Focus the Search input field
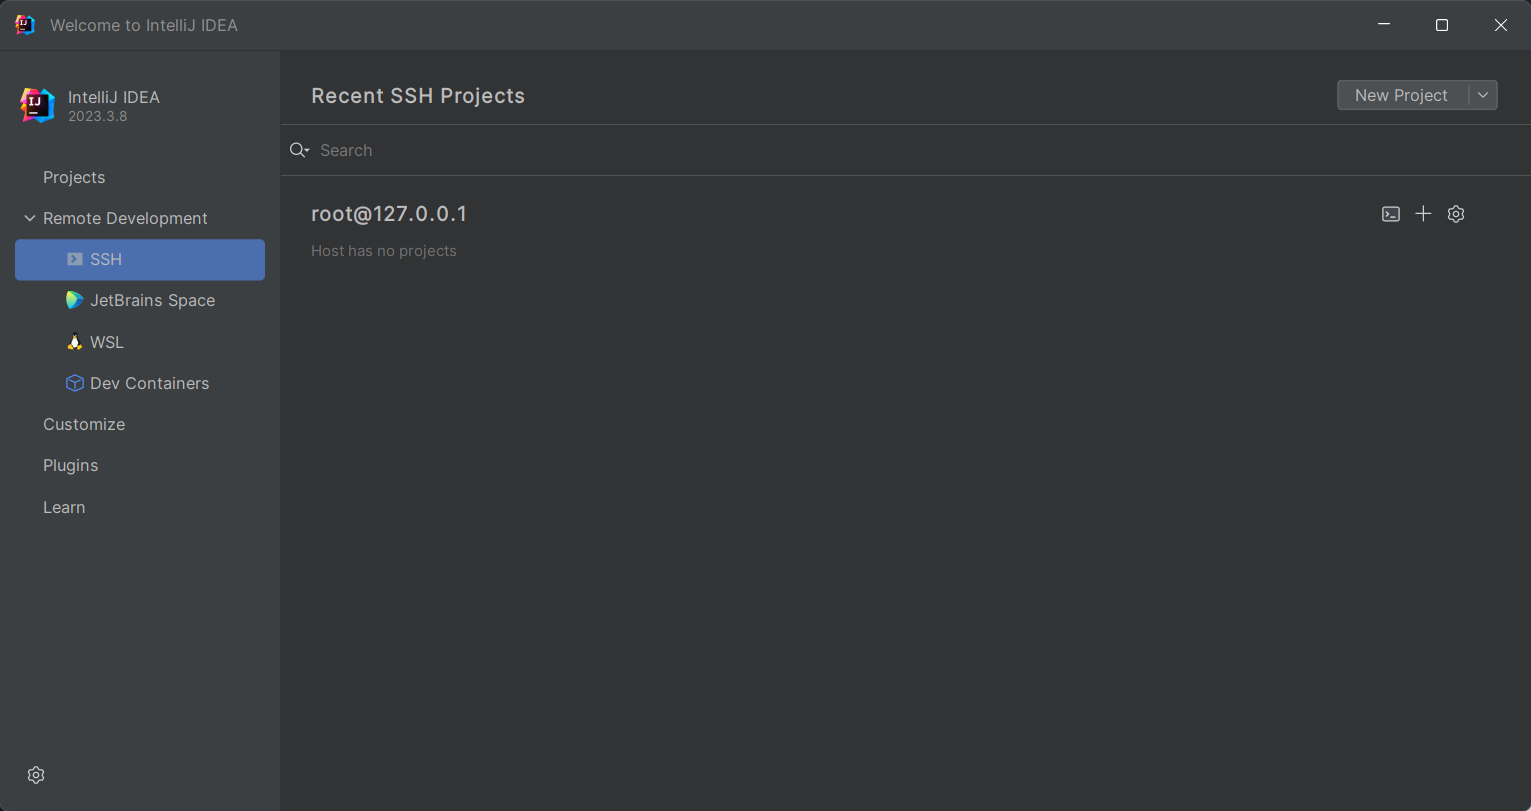This screenshot has width=1531, height=811. coord(700,150)
